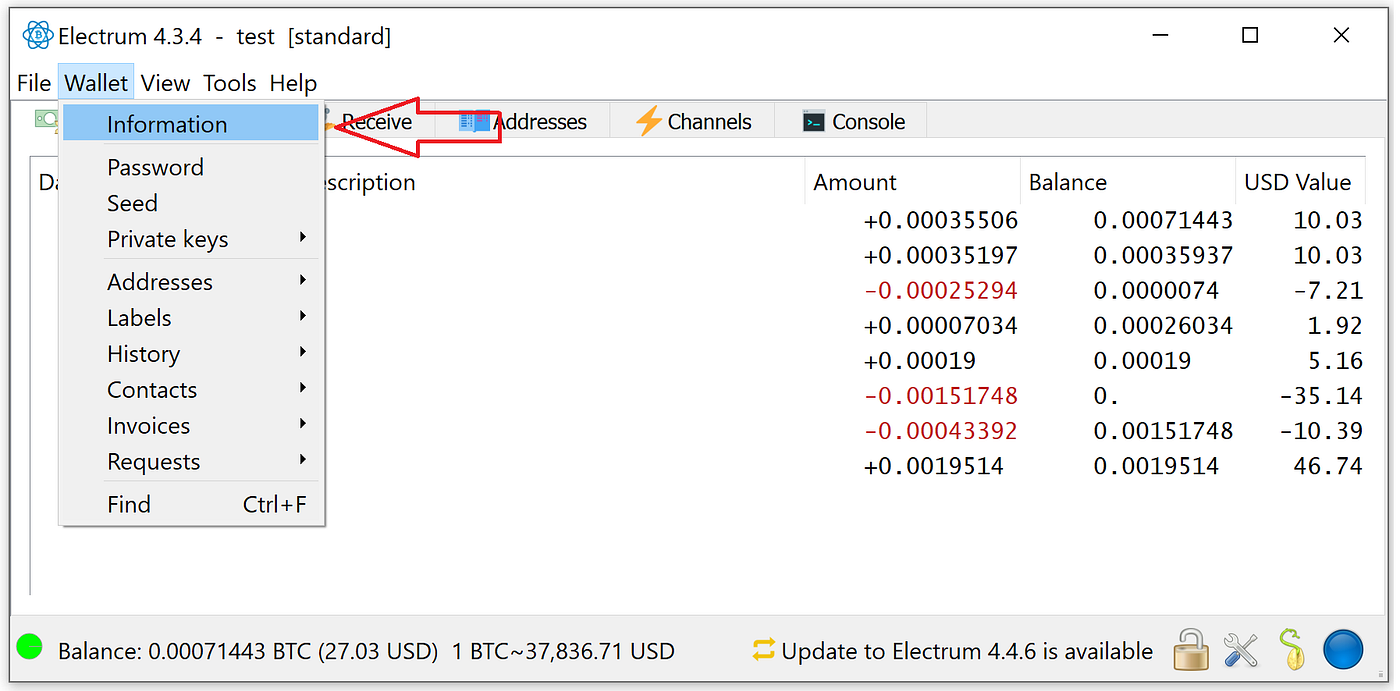Select the +0.00019 amount row
This screenshot has height=691, width=1400.
(x=919, y=361)
